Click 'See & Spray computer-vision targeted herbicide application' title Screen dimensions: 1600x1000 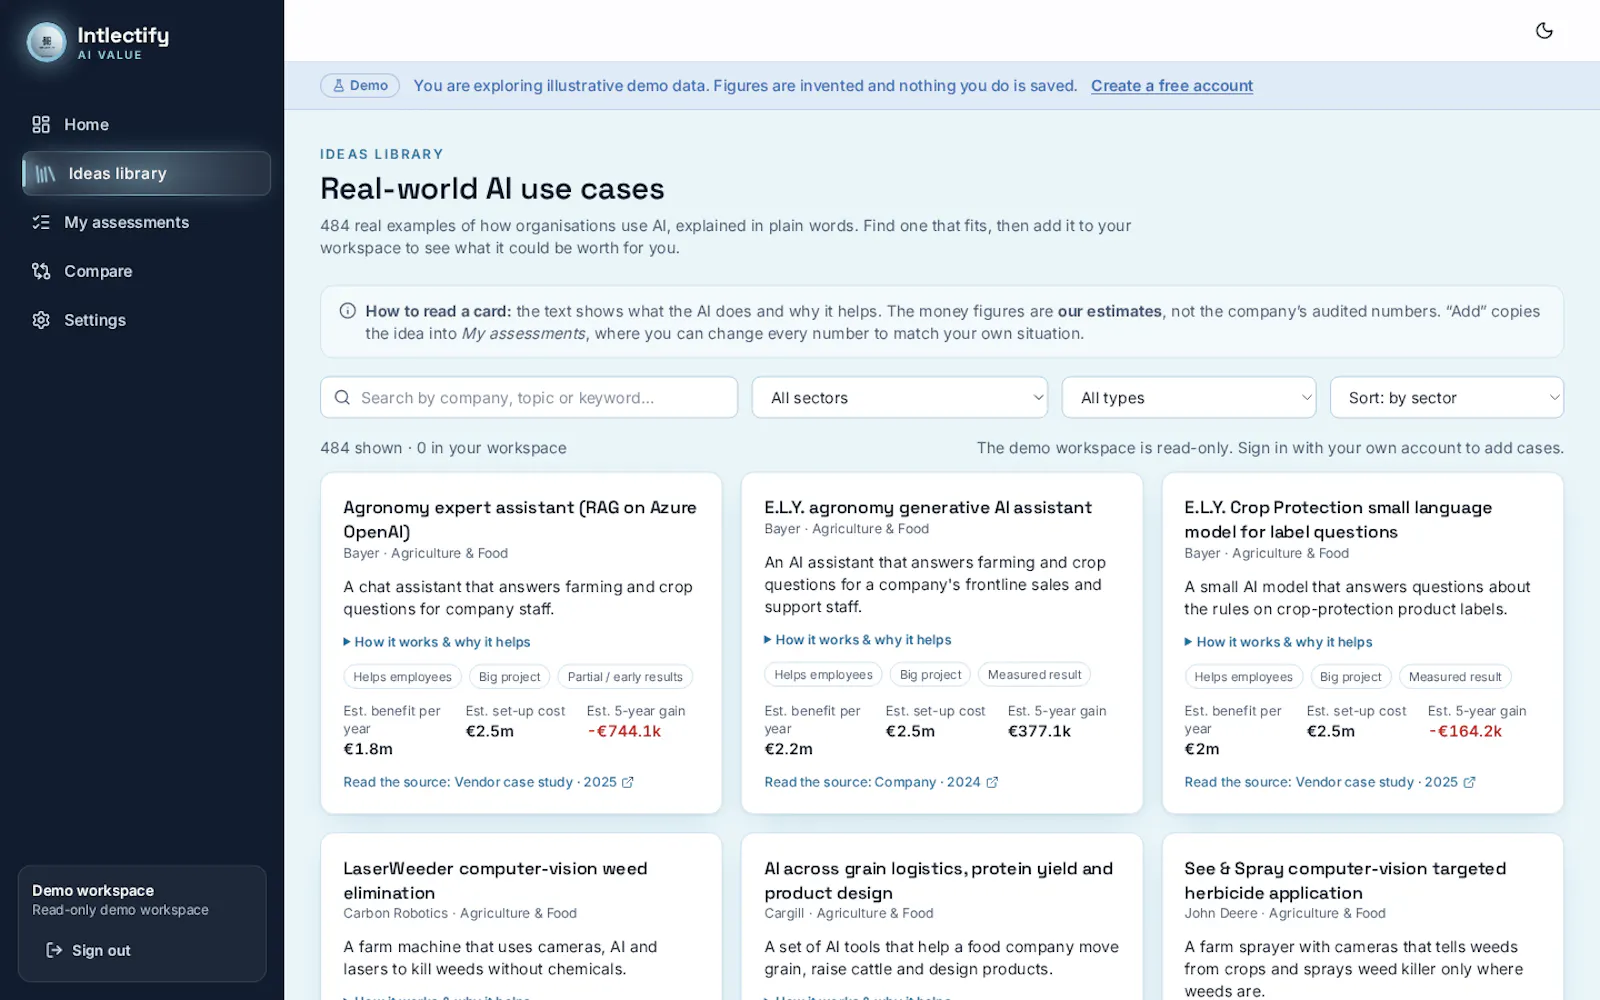[x=1345, y=881]
